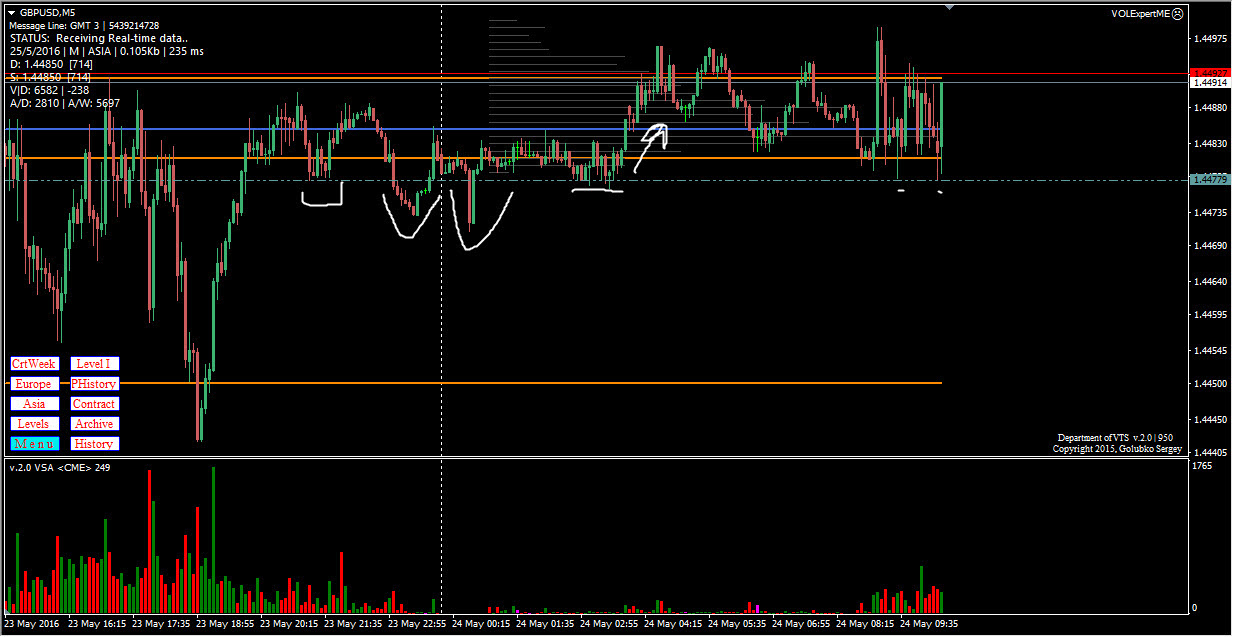This screenshot has width=1233, height=637.
Task: Click the 1.44640 price axis value
Action: point(1209,282)
